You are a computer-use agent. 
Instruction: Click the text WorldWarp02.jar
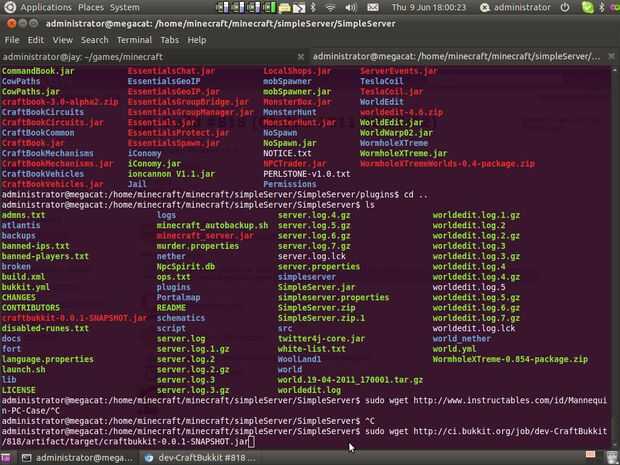396,133
